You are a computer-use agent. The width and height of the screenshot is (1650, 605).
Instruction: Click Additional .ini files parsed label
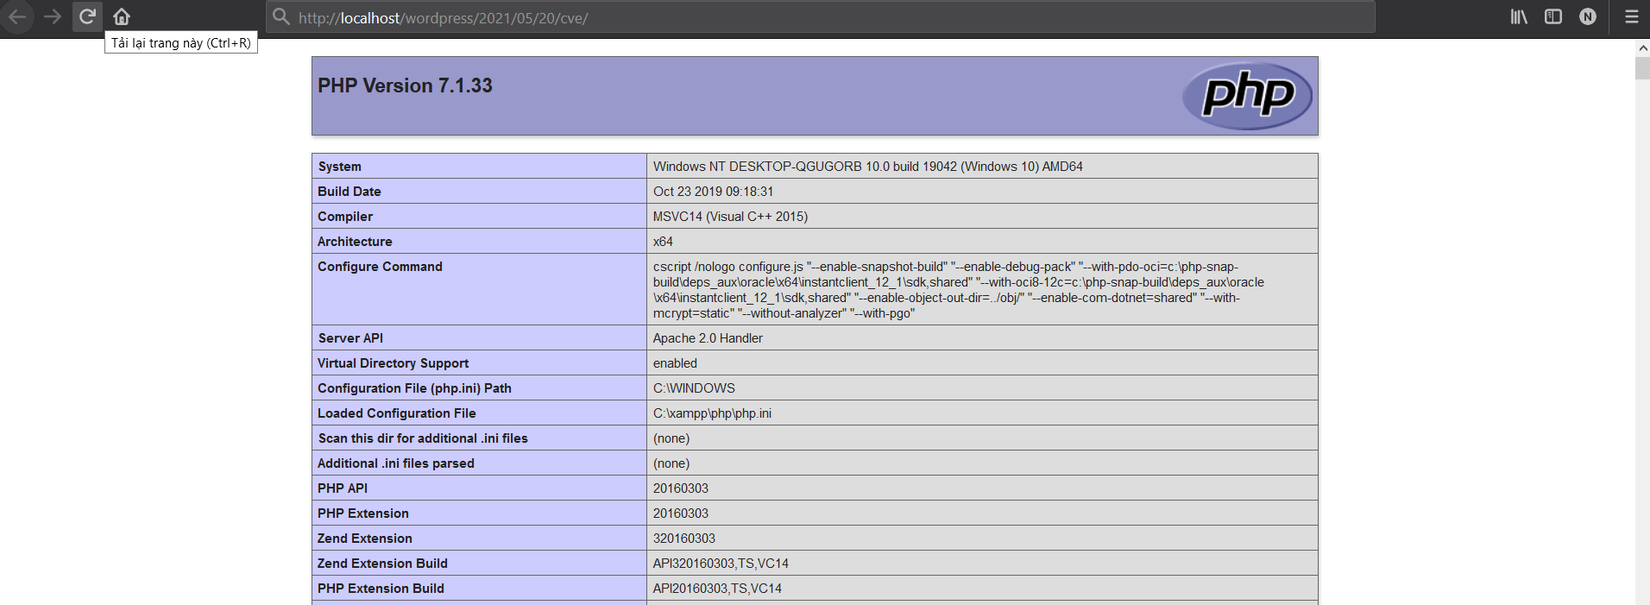[396, 464]
